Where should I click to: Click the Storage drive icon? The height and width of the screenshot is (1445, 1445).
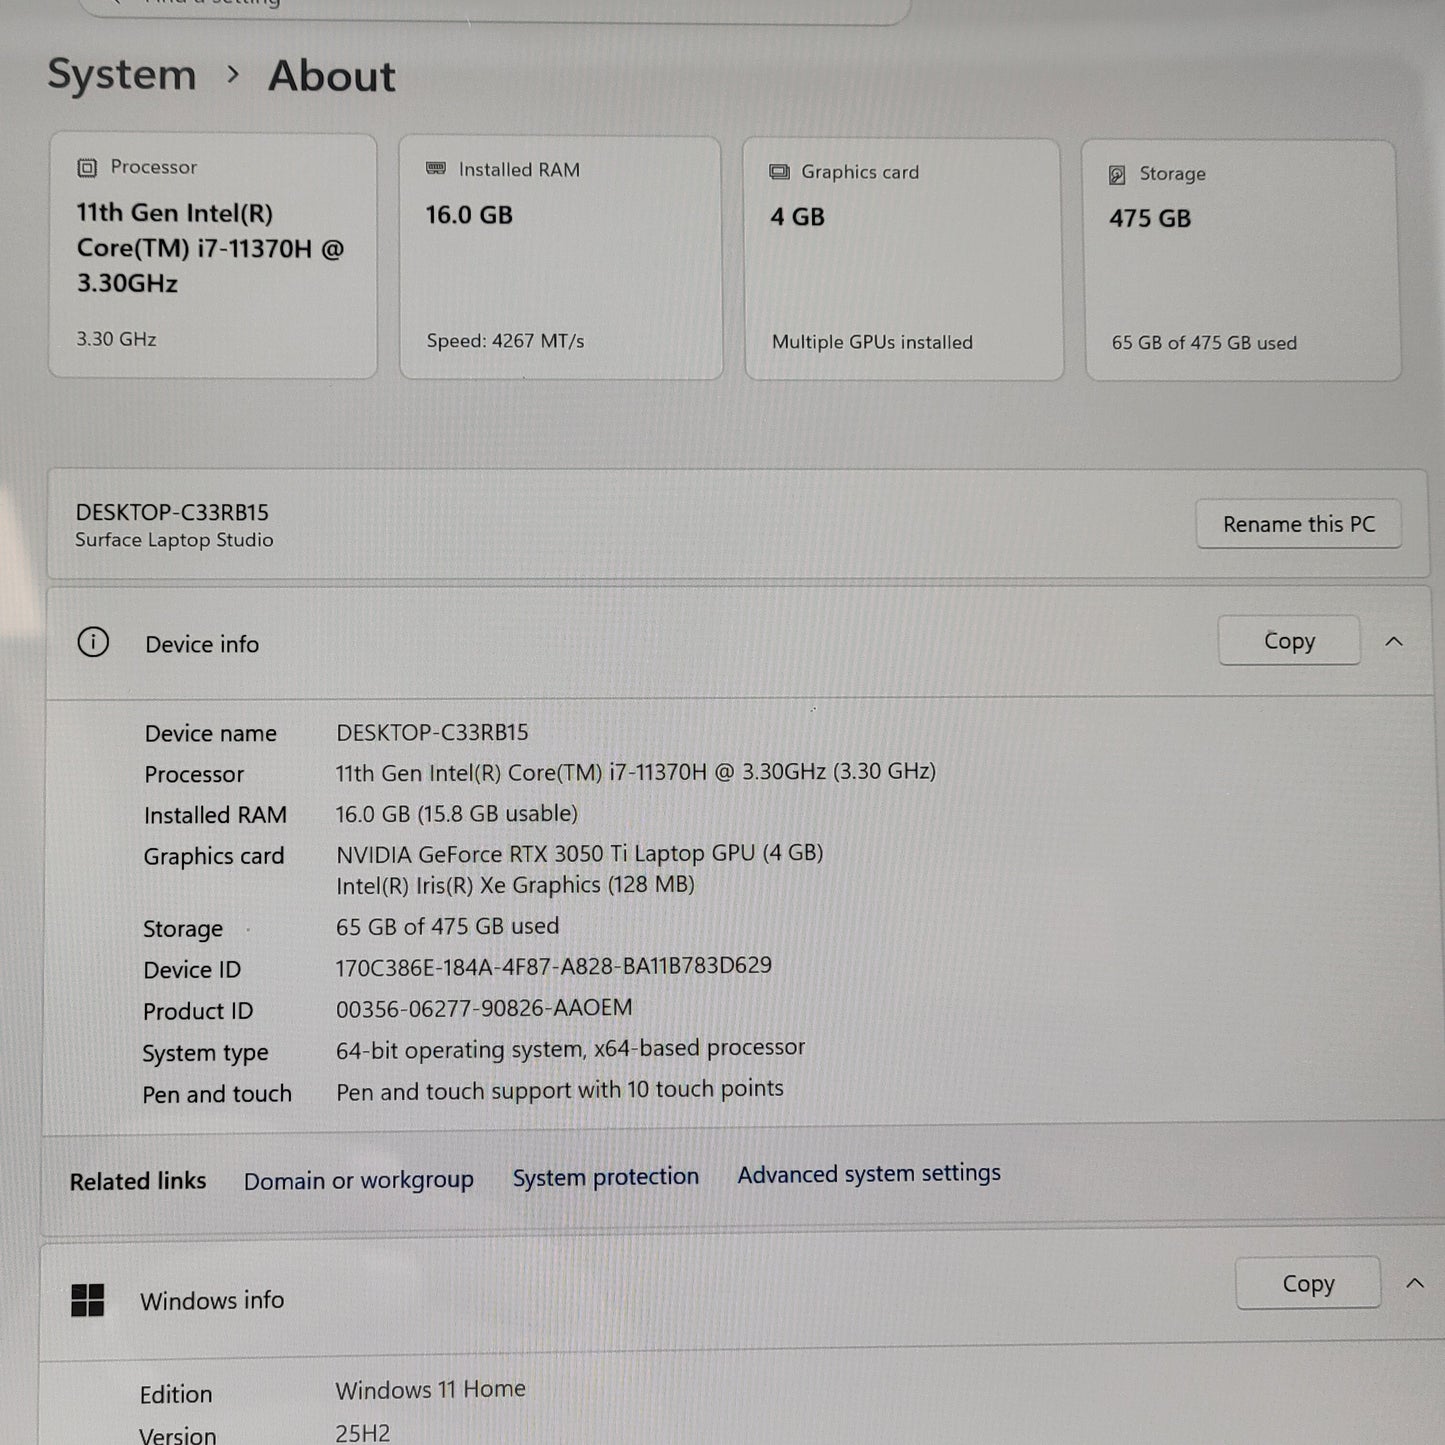(x=1117, y=175)
